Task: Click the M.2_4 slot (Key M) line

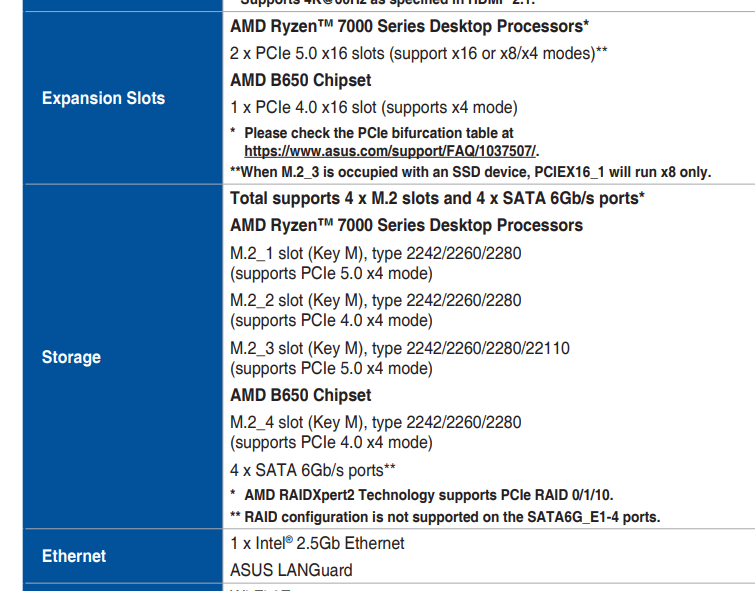Action: point(375,422)
